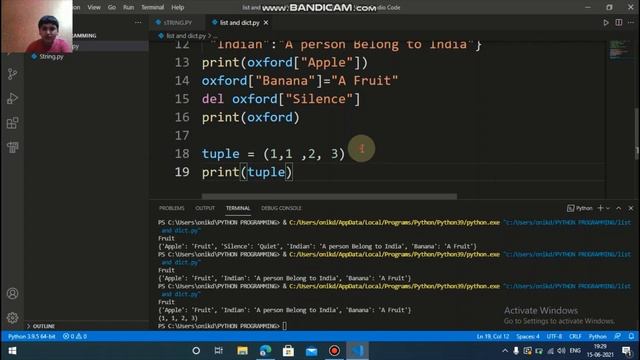
Task: Show hidden system tray icons
Action: pyautogui.click(x=505, y=351)
